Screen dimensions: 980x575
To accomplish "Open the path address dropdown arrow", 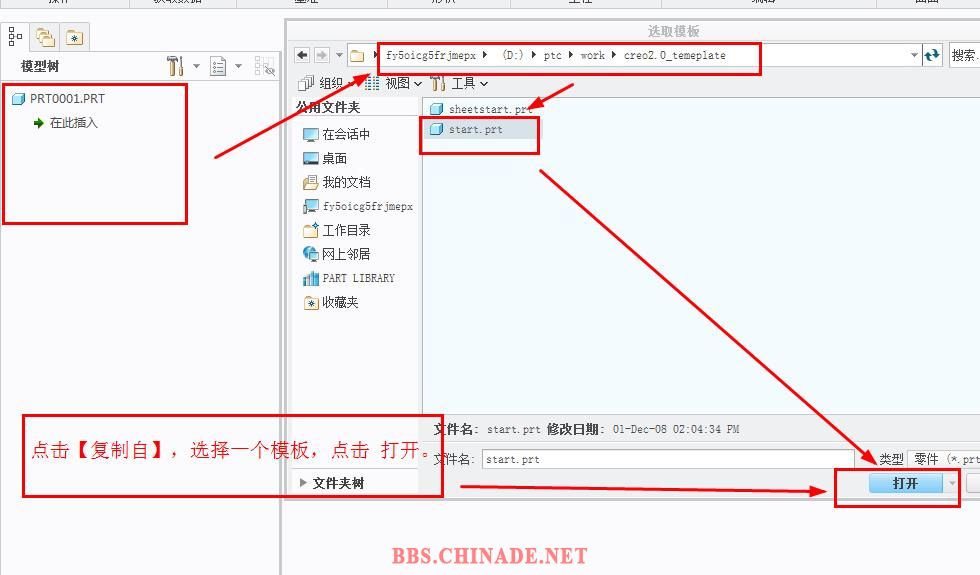I will (x=914, y=56).
